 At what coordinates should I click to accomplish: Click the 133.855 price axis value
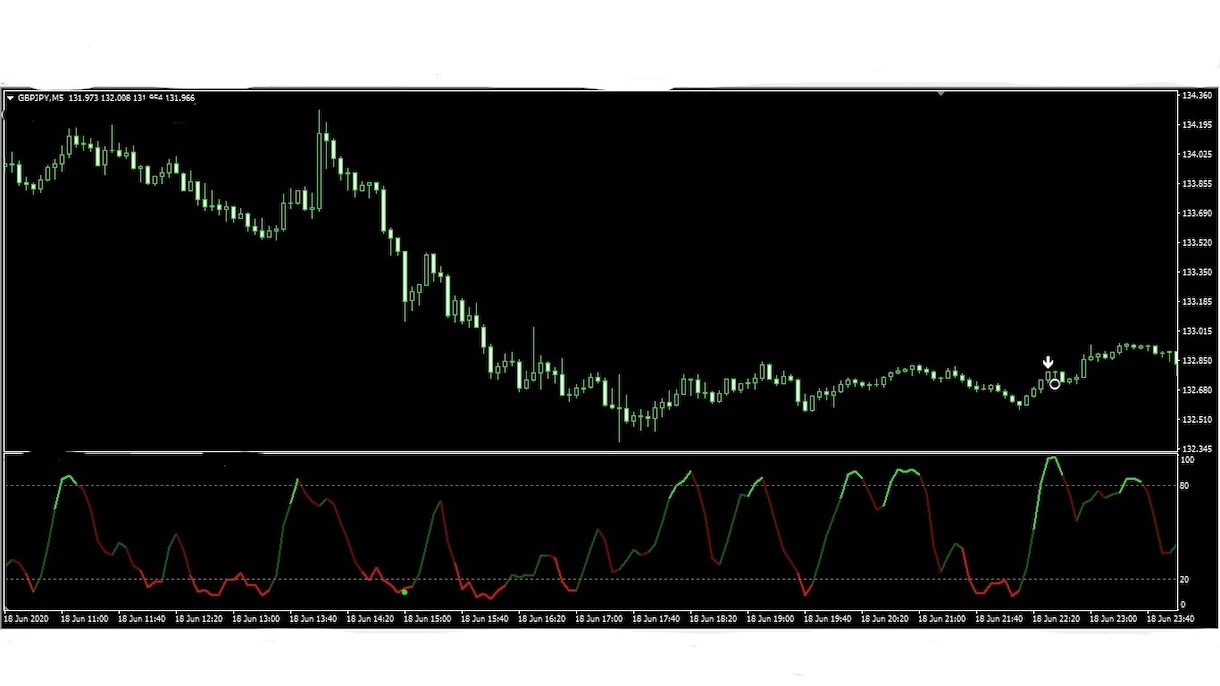[1197, 184]
